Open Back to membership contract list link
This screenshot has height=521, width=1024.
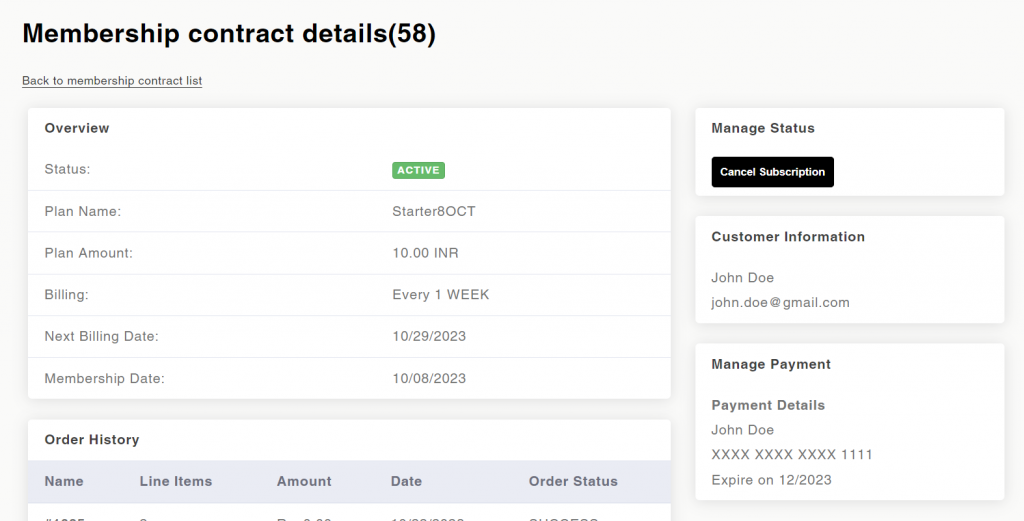(x=112, y=81)
